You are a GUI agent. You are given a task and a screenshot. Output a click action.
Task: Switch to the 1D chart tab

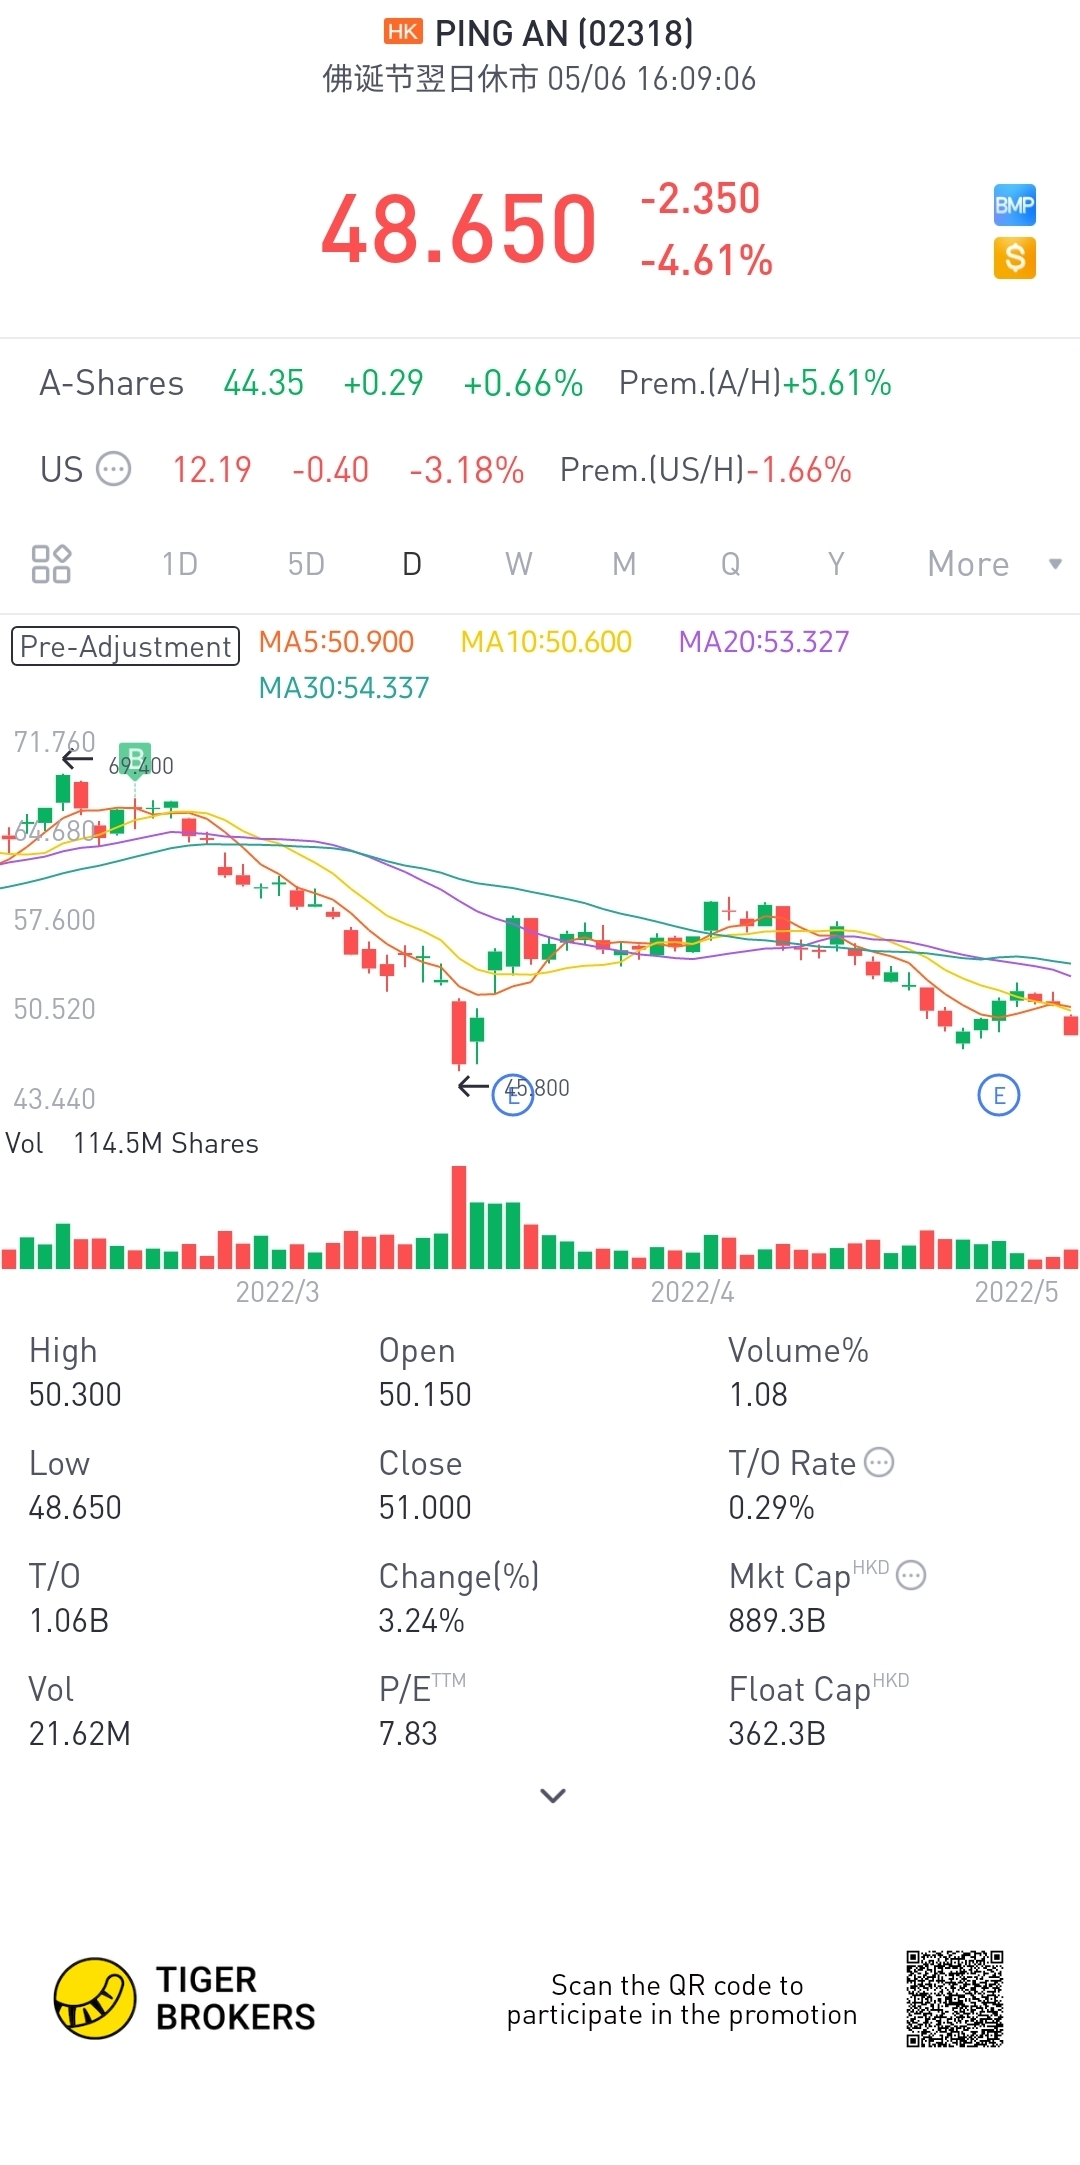click(180, 564)
